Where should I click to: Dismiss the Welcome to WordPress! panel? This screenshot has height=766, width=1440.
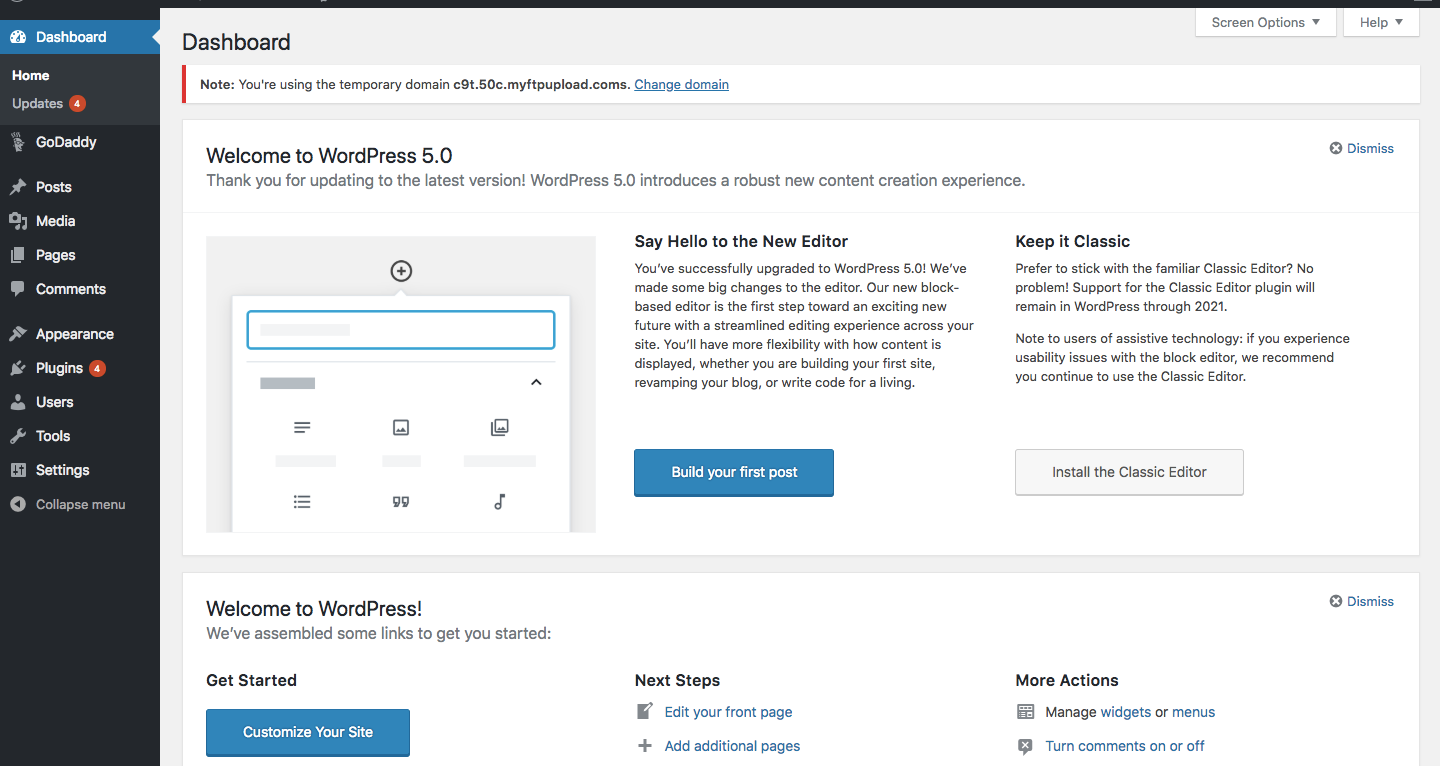[x=1361, y=601]
